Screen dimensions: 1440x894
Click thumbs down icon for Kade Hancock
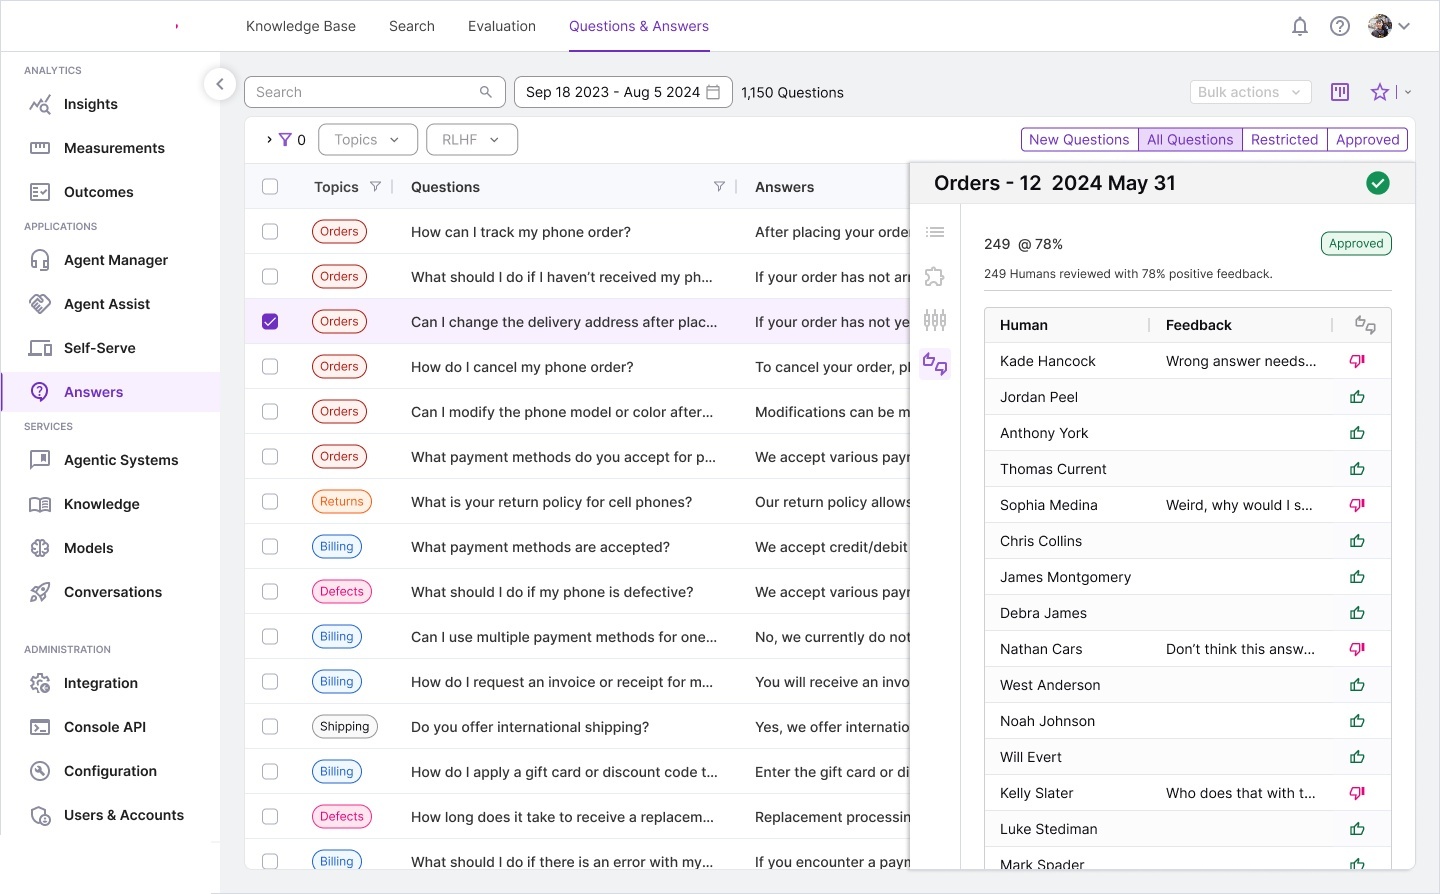point(1357,361)
